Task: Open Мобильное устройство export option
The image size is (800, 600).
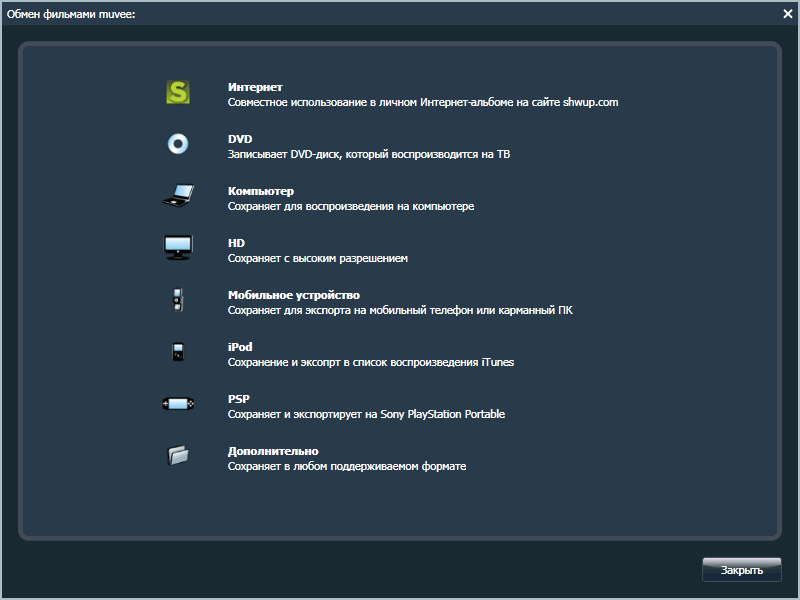Action: [x=293, y=295]
